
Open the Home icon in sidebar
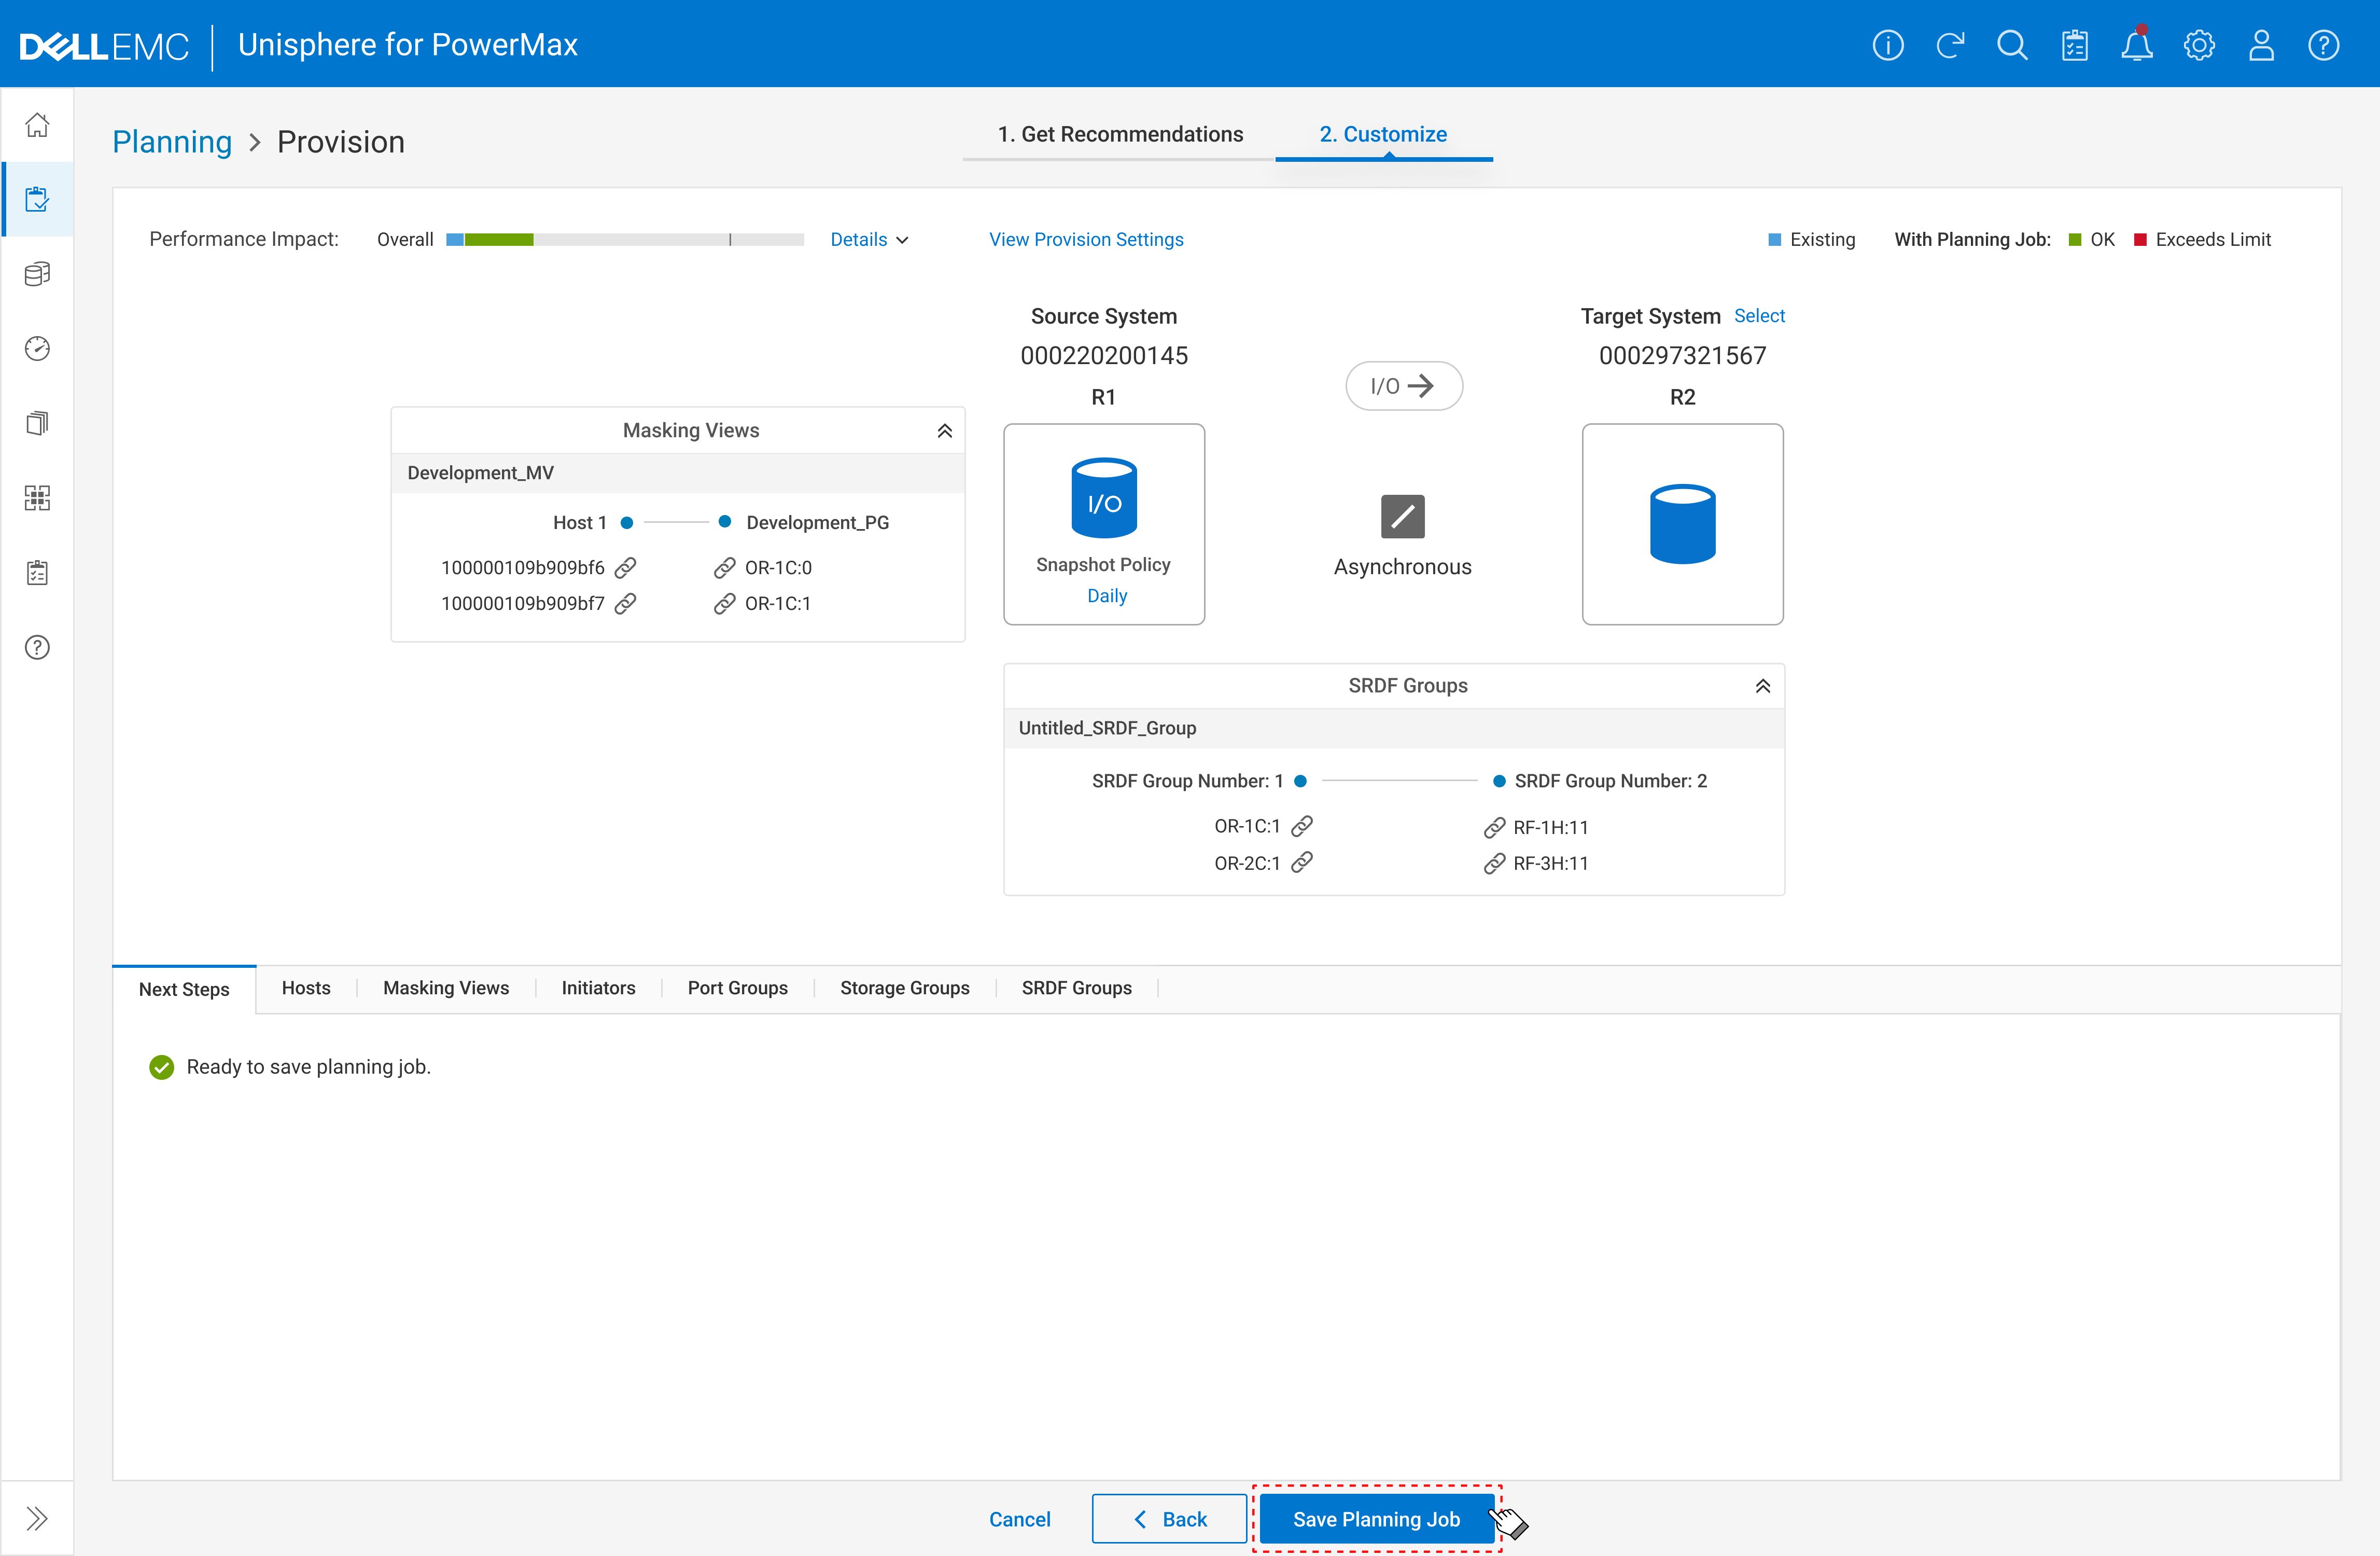37,125
